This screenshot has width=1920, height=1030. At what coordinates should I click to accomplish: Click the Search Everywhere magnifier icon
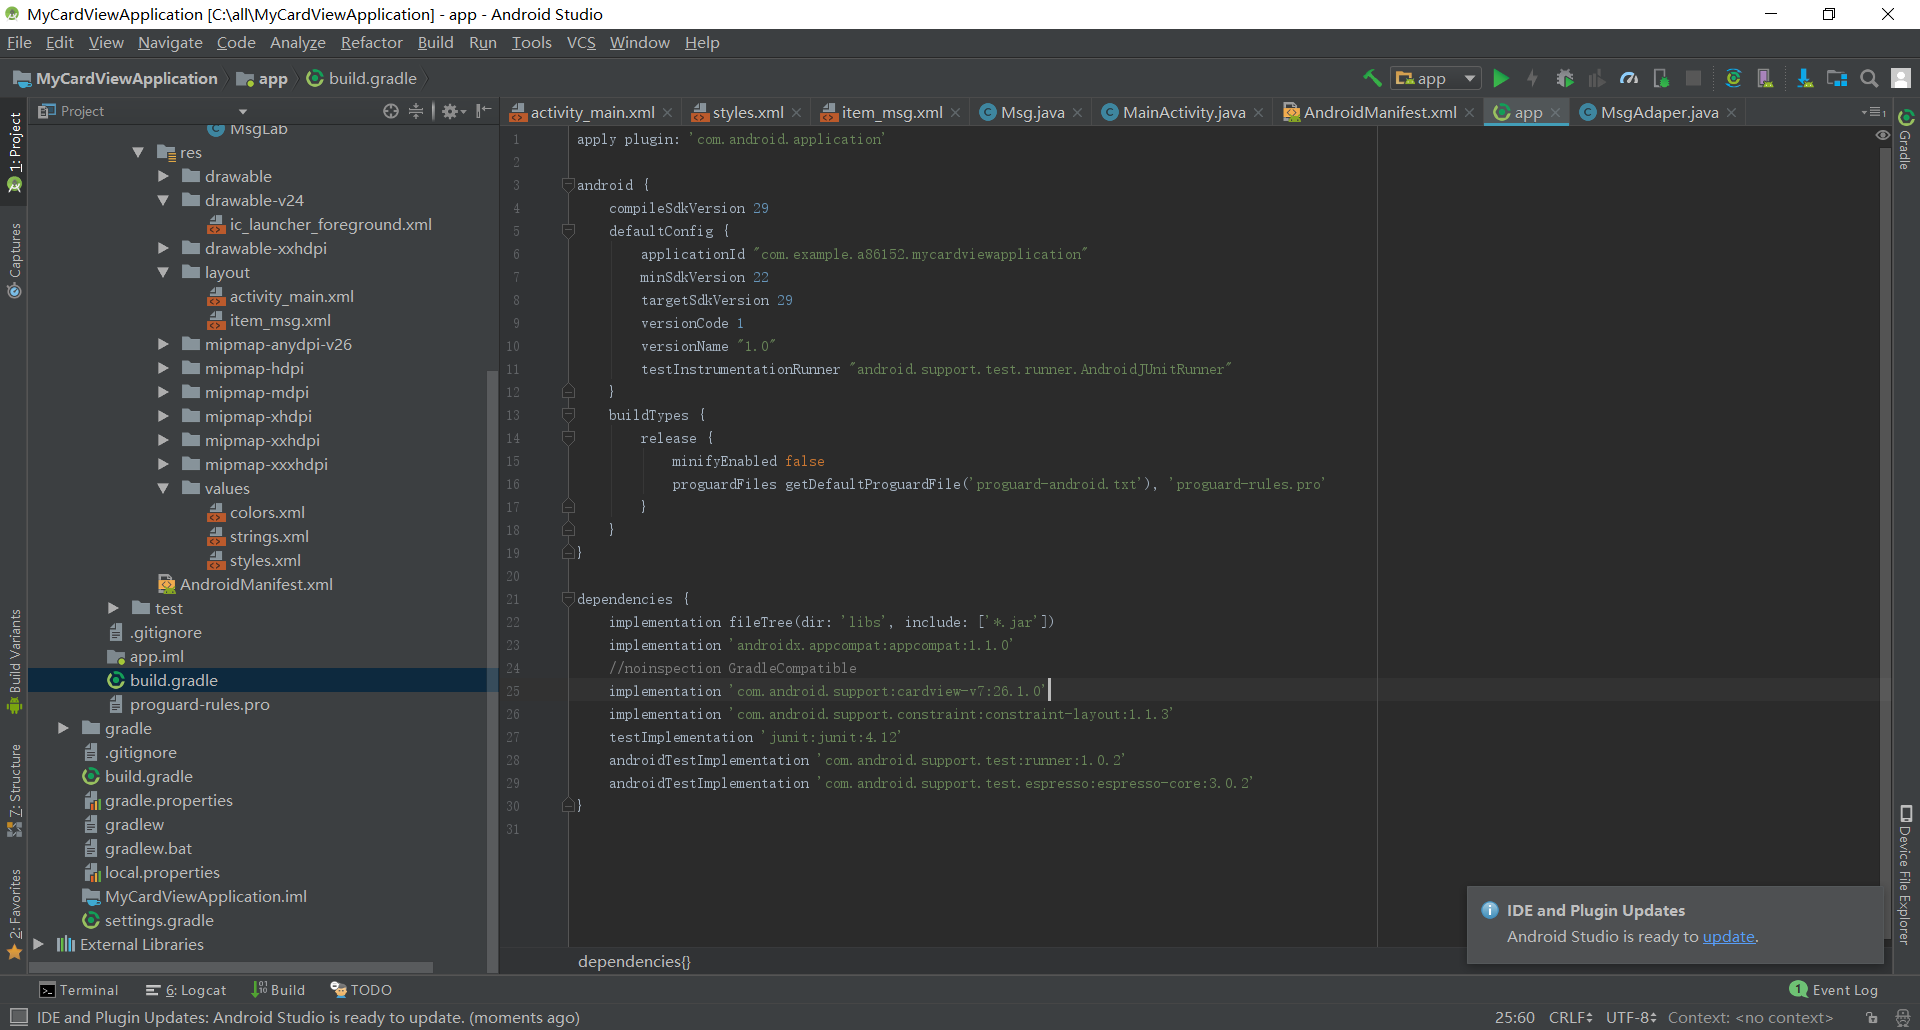(1868, 78)
